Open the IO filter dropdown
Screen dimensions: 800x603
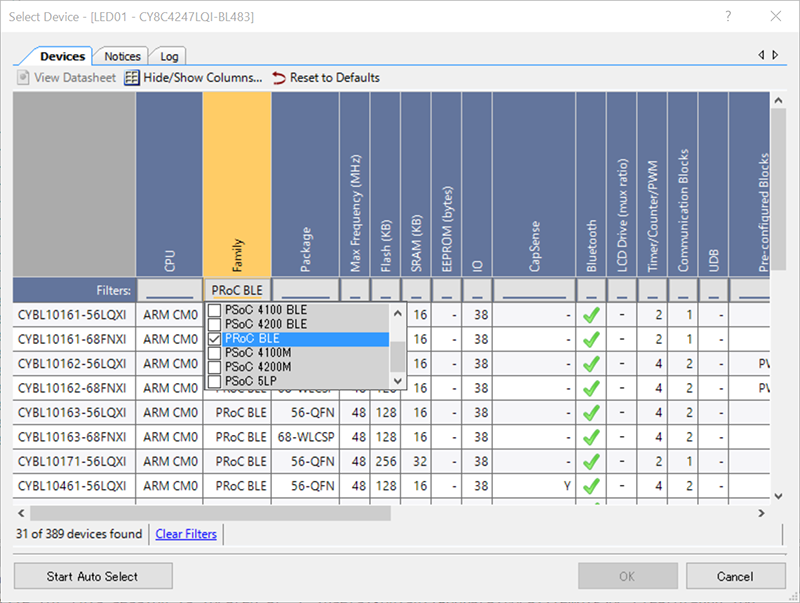pos(477,290)
